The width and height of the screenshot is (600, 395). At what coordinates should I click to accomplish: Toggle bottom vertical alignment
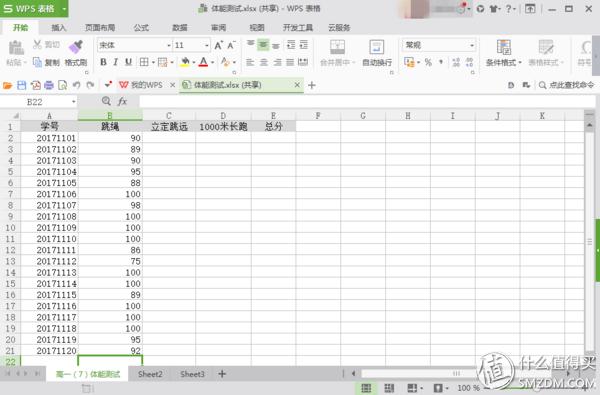(x=276, y=46)
